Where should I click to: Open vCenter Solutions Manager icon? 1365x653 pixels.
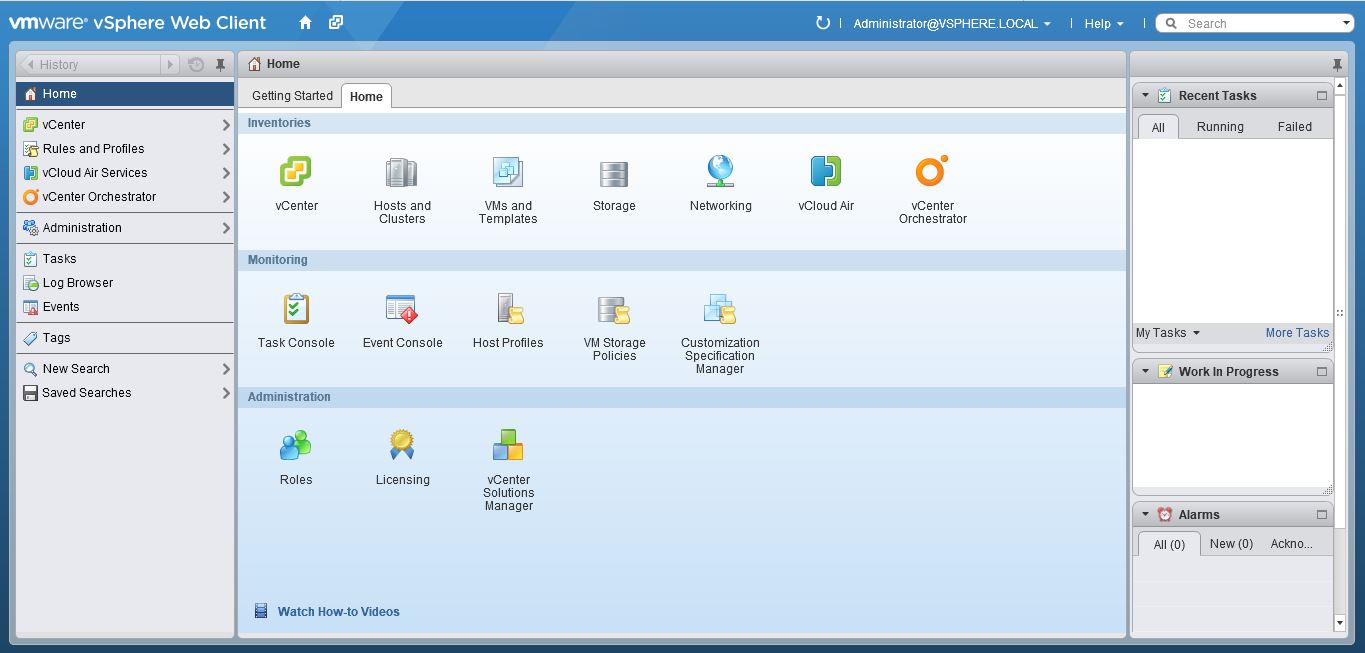[508, 446]
